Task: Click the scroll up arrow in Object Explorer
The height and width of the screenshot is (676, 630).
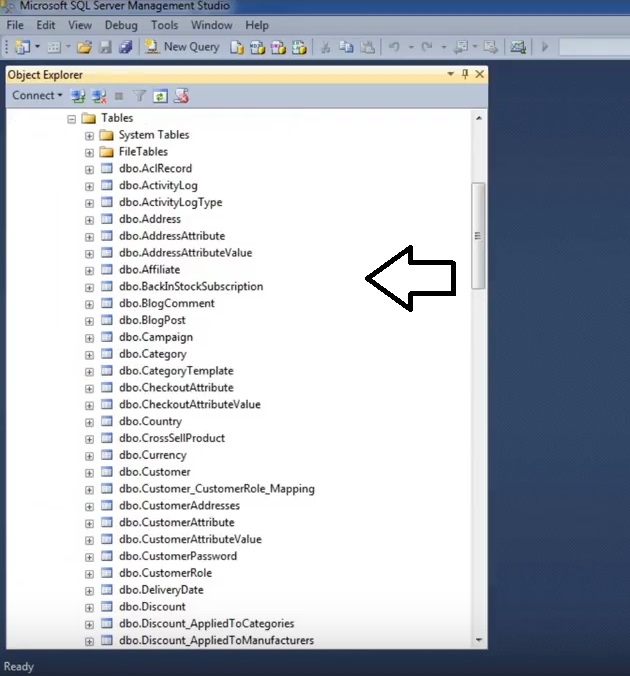Action: pos(479,118)
